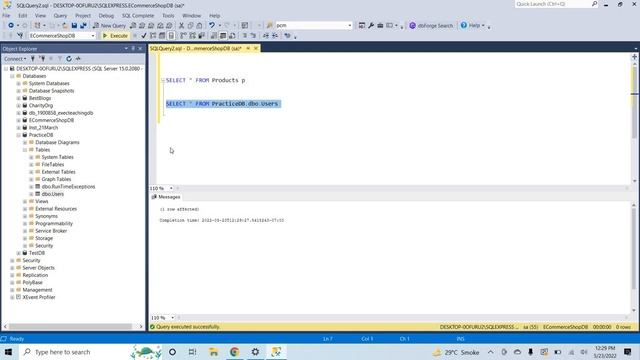
Task: Expand the dbo.Users table node
Action: tap(31, 194)
